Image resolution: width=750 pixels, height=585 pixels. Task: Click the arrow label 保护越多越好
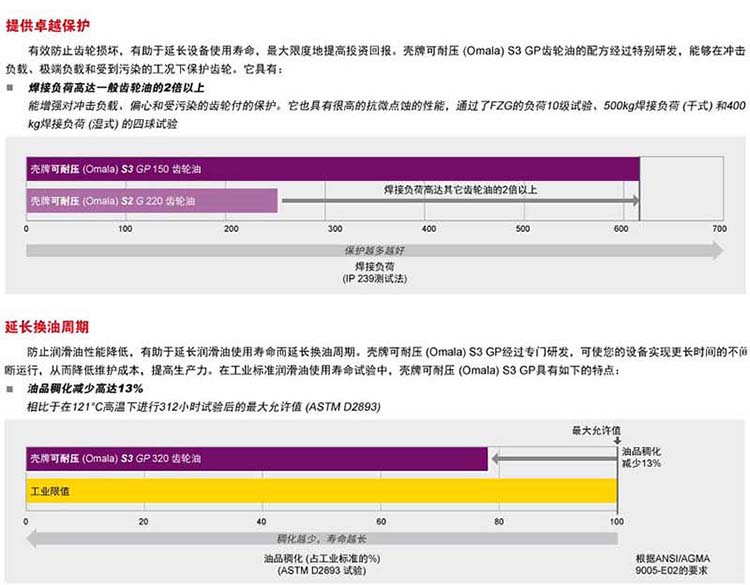tap(375, 250)
